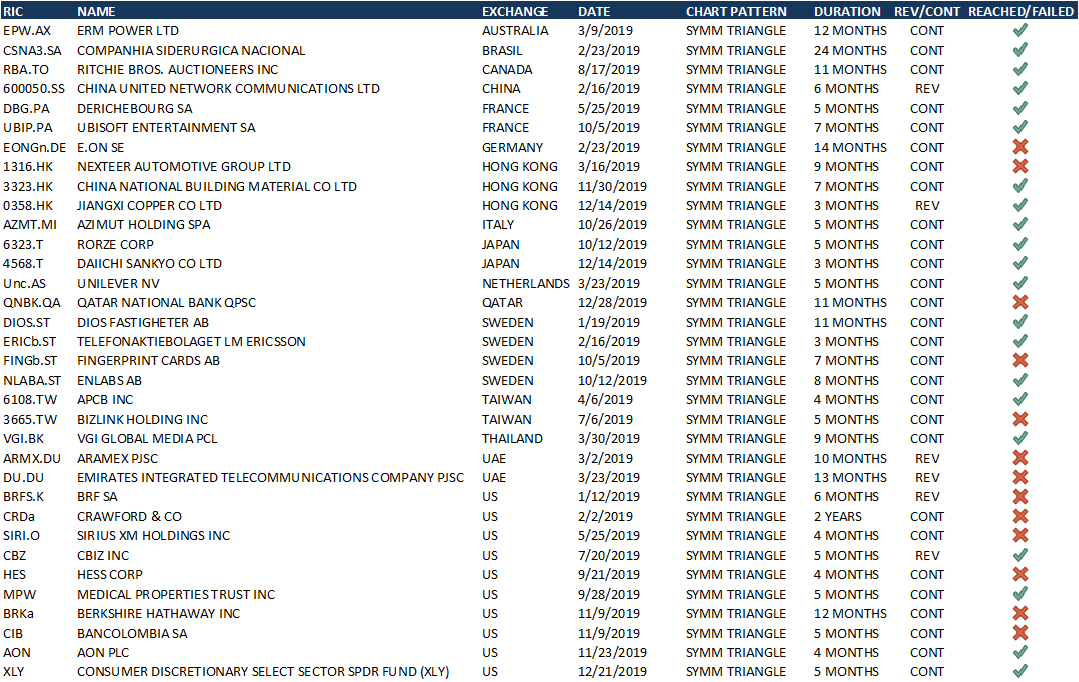Click the red cross in the E.ON SE row
Screen dimensions: 1079x682
pos(1020,147)
